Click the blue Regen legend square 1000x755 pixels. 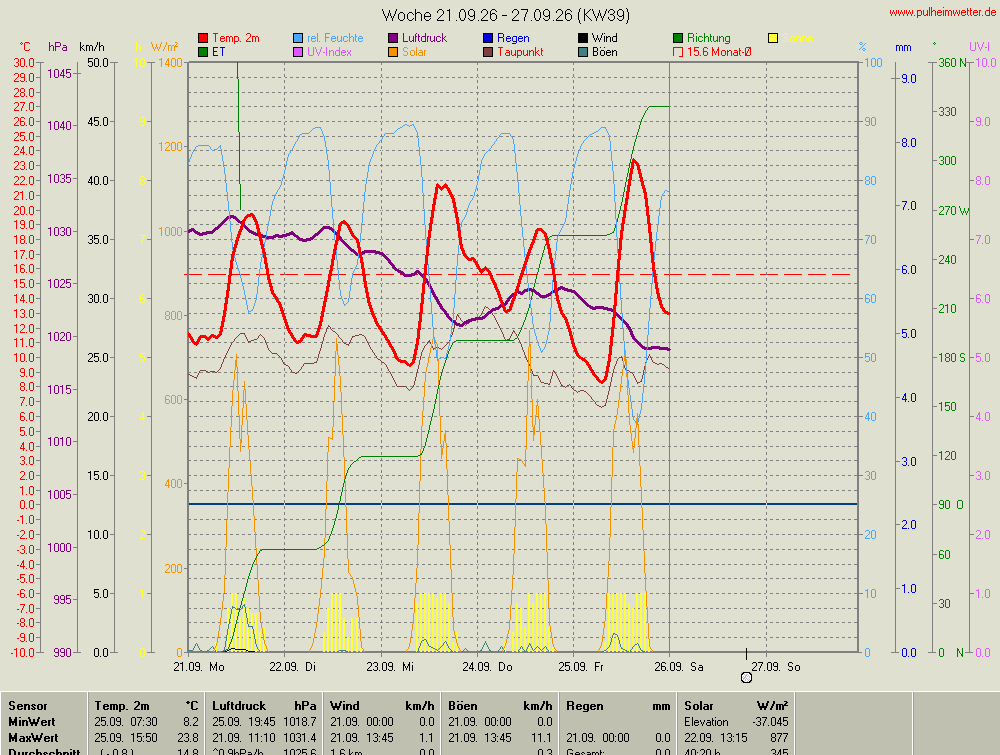(488, 38)
